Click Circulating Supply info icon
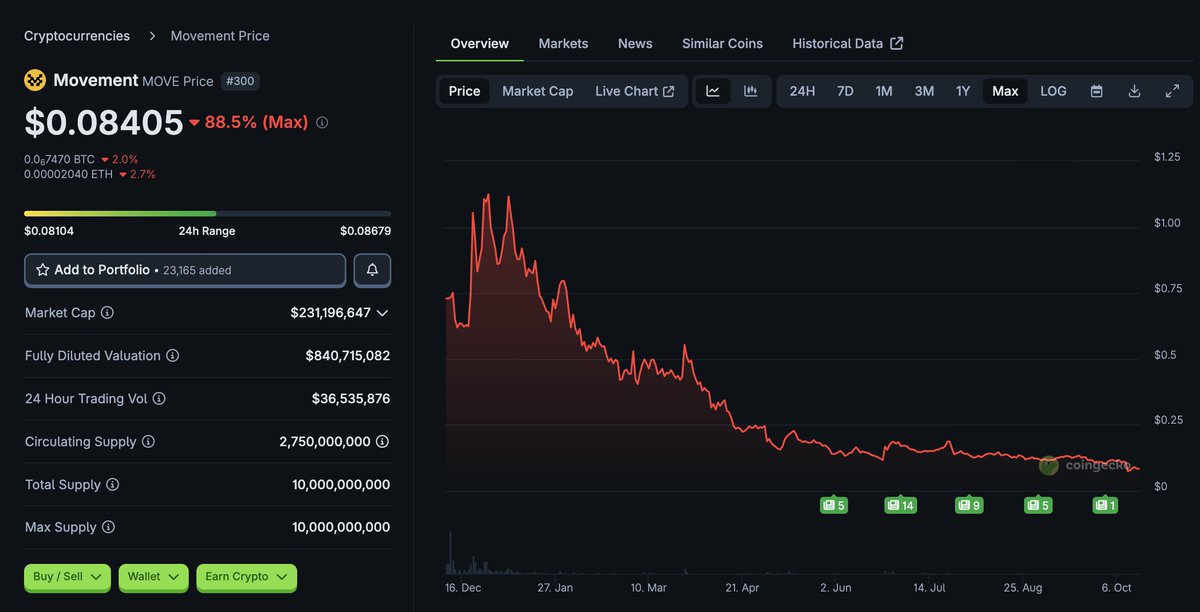 [x=148, y=442]
